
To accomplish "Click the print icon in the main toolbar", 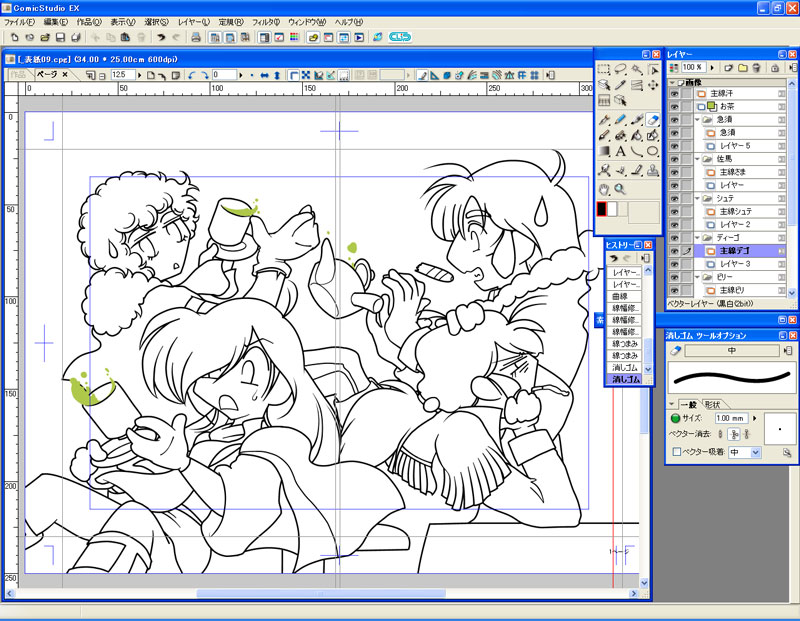I will click(x=196, y=37).
